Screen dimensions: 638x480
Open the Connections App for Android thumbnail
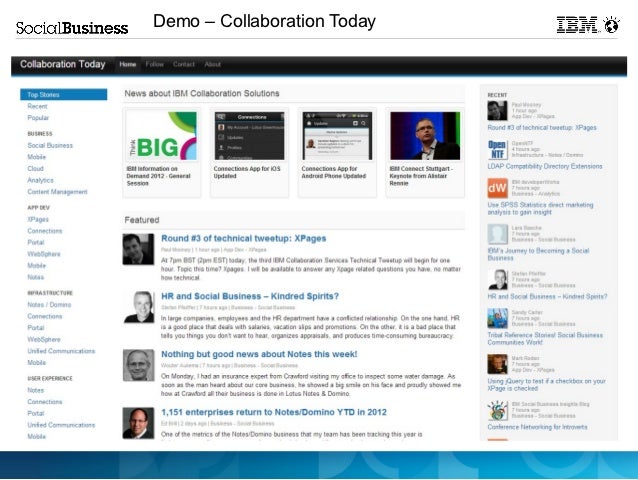click(337, 136)
